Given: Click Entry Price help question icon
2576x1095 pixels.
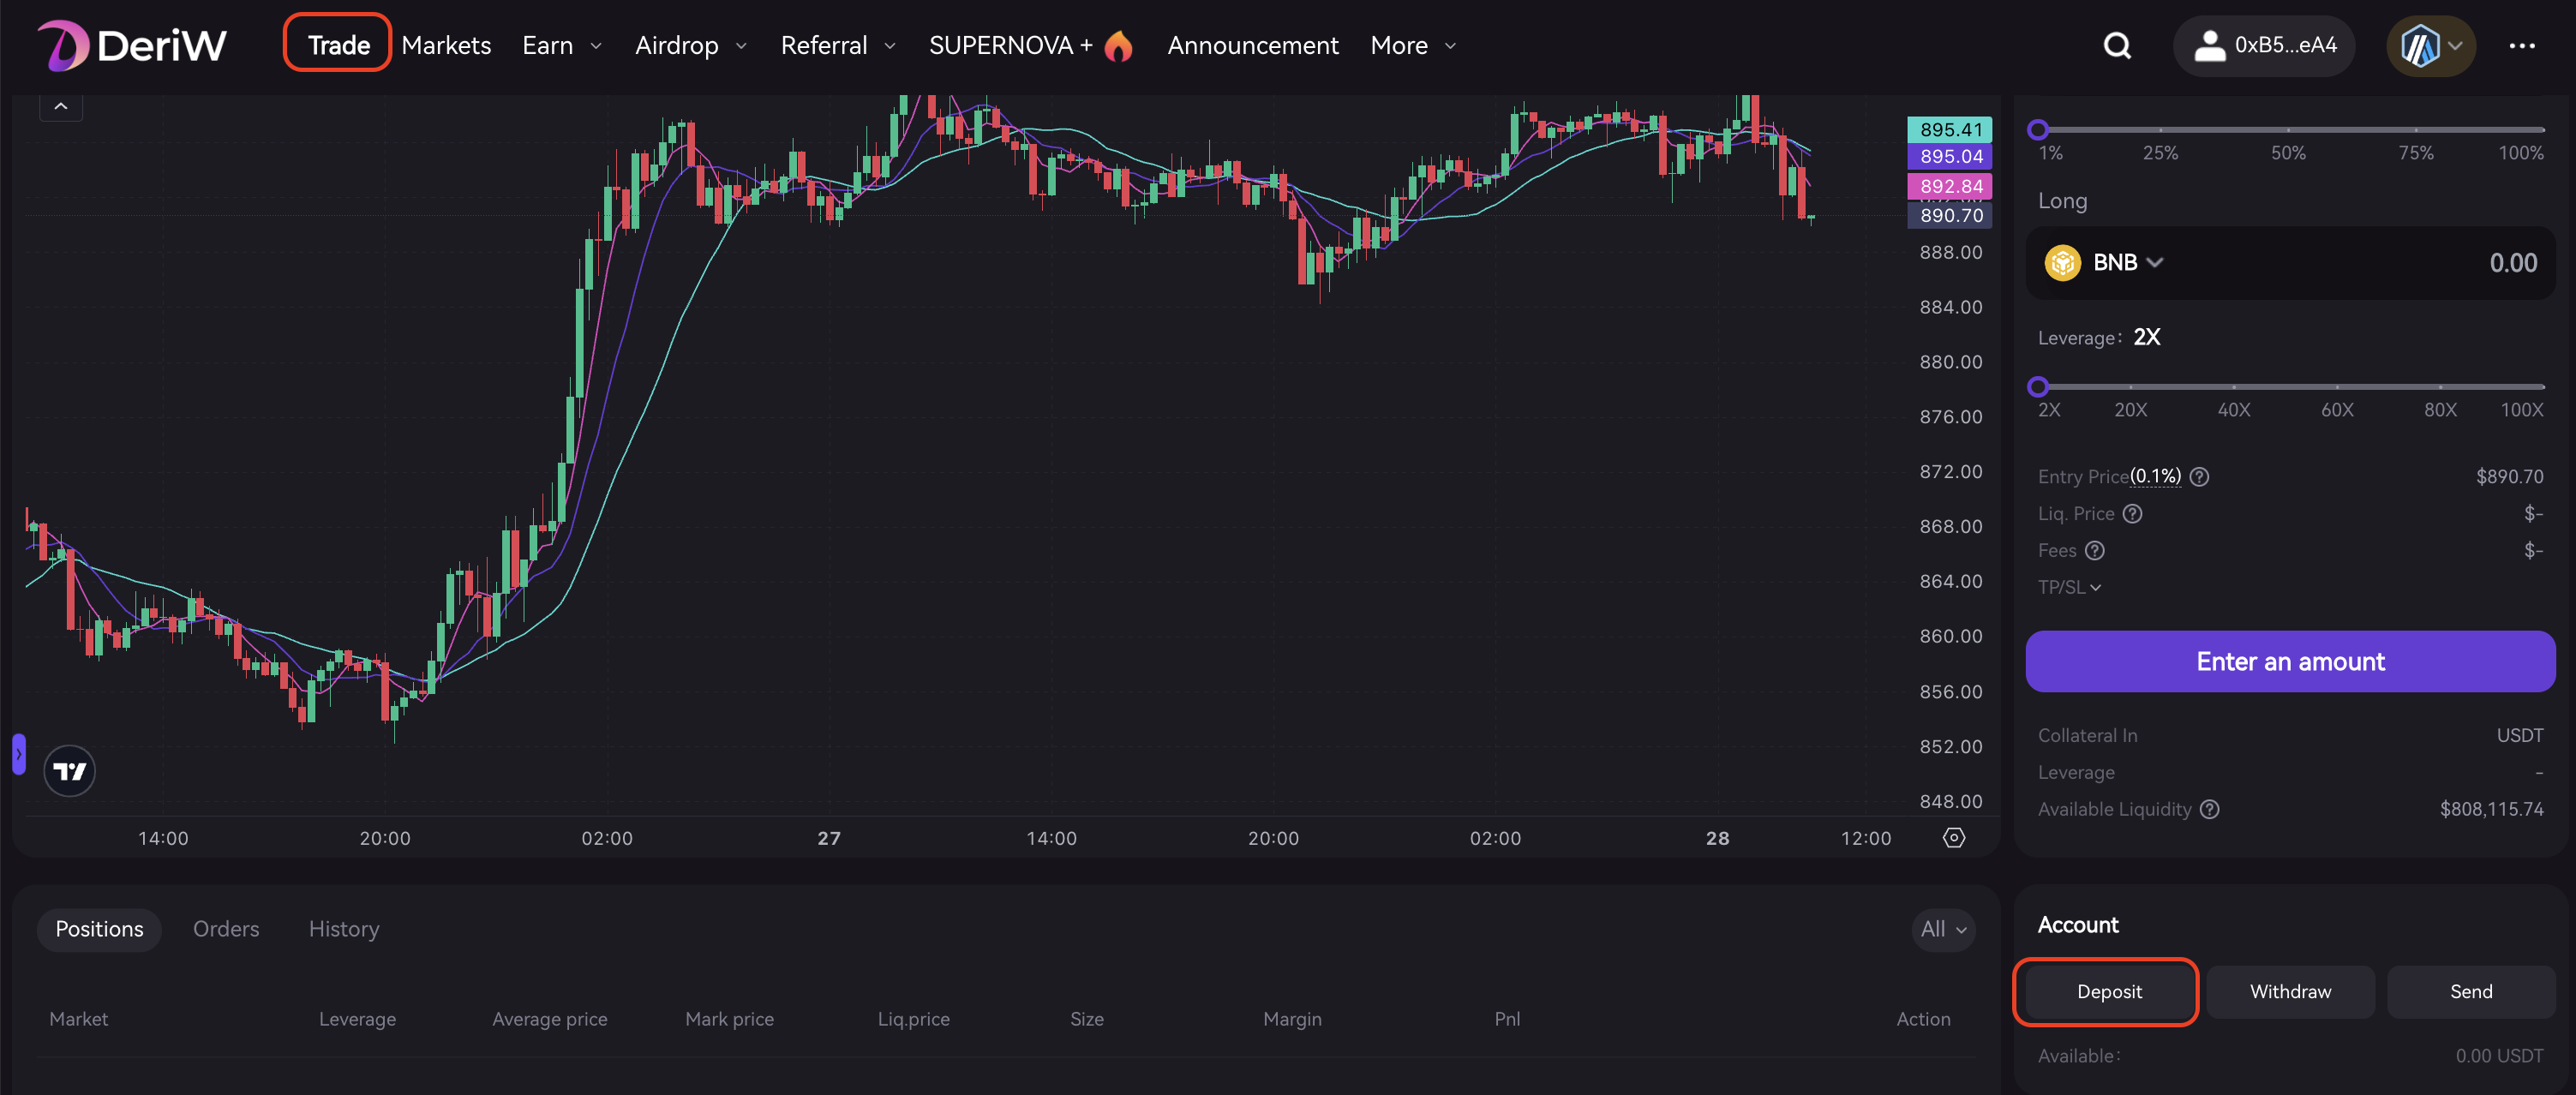Looking at the screenshot, I should [x=2199, y=477].
